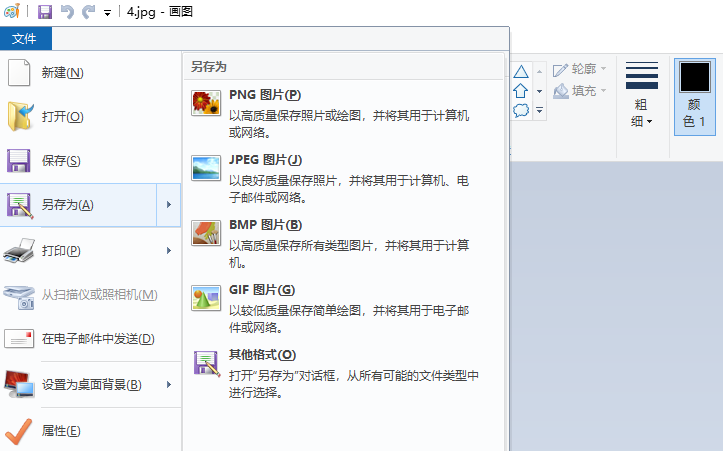Image resolution: width=723 pixels, height=451 pixels.
Task: Open the 文件 menu tab
Action: (26, 38)
